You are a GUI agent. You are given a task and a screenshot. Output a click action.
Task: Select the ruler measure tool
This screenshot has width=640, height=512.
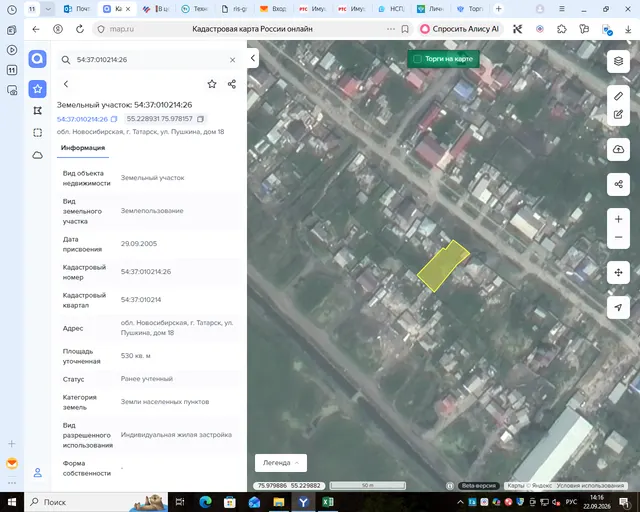618,96
